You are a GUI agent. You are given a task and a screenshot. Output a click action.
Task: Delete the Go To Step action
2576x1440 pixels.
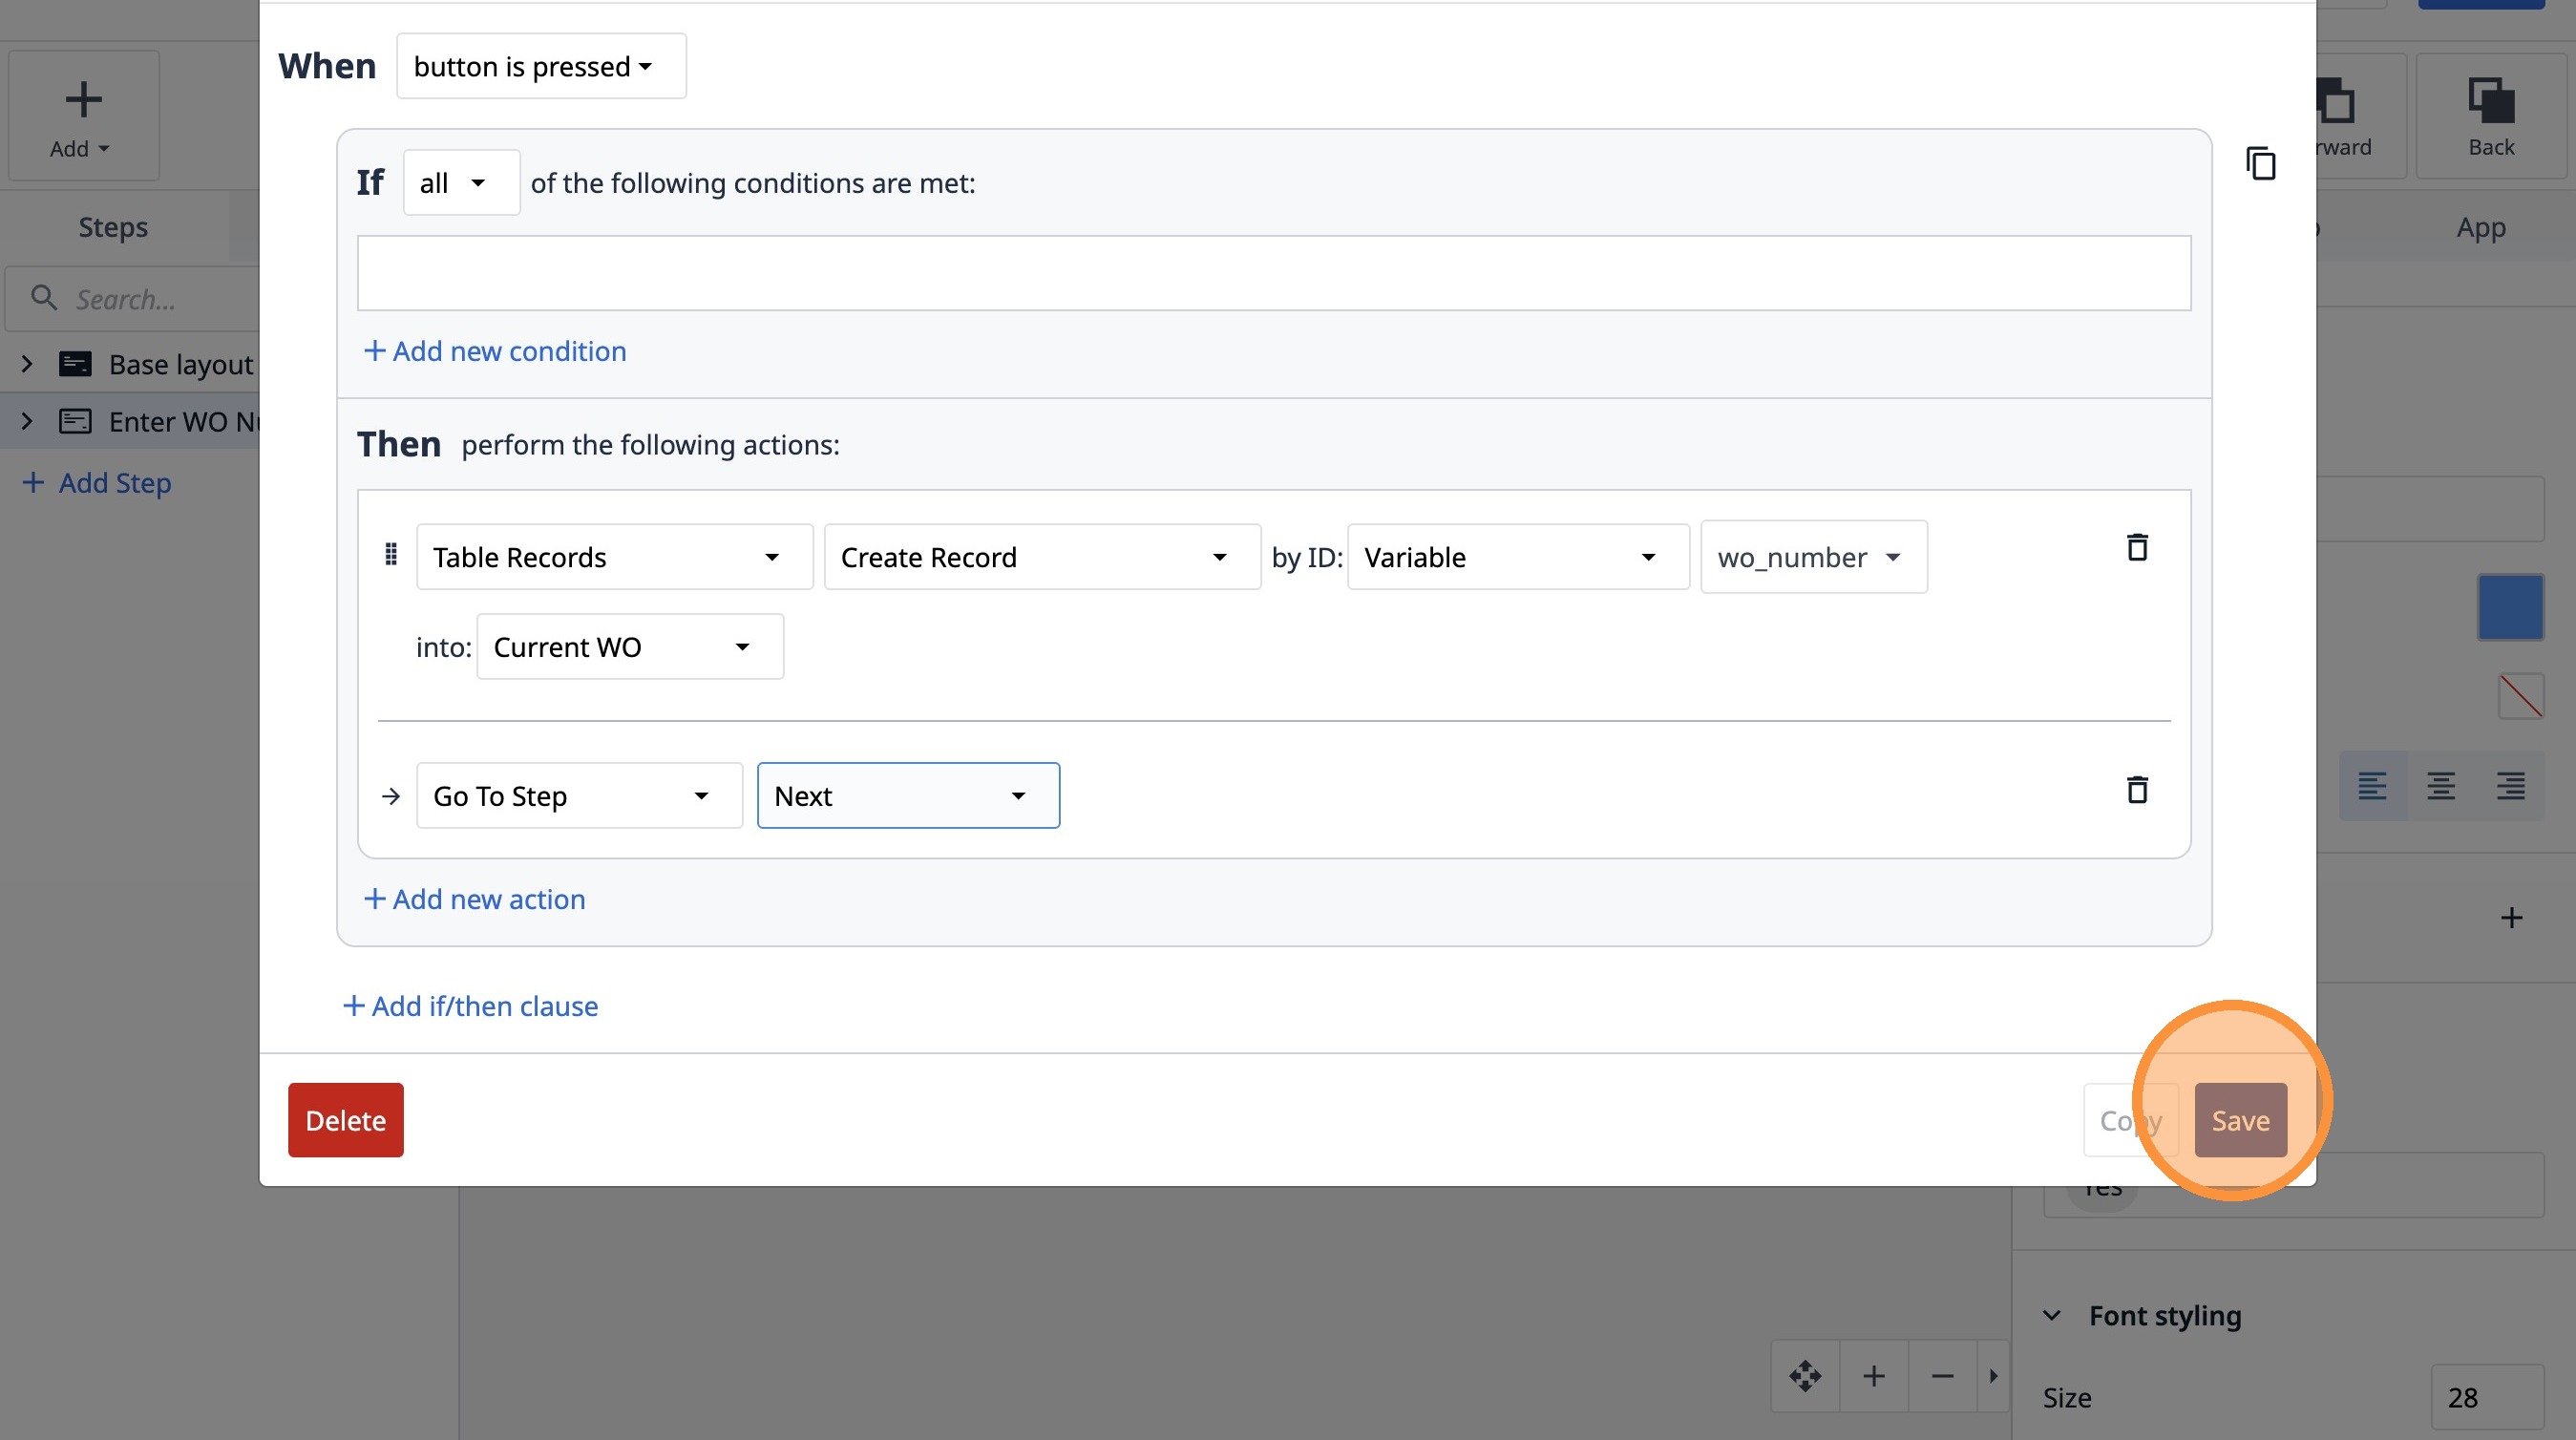tap(2137, 790)
